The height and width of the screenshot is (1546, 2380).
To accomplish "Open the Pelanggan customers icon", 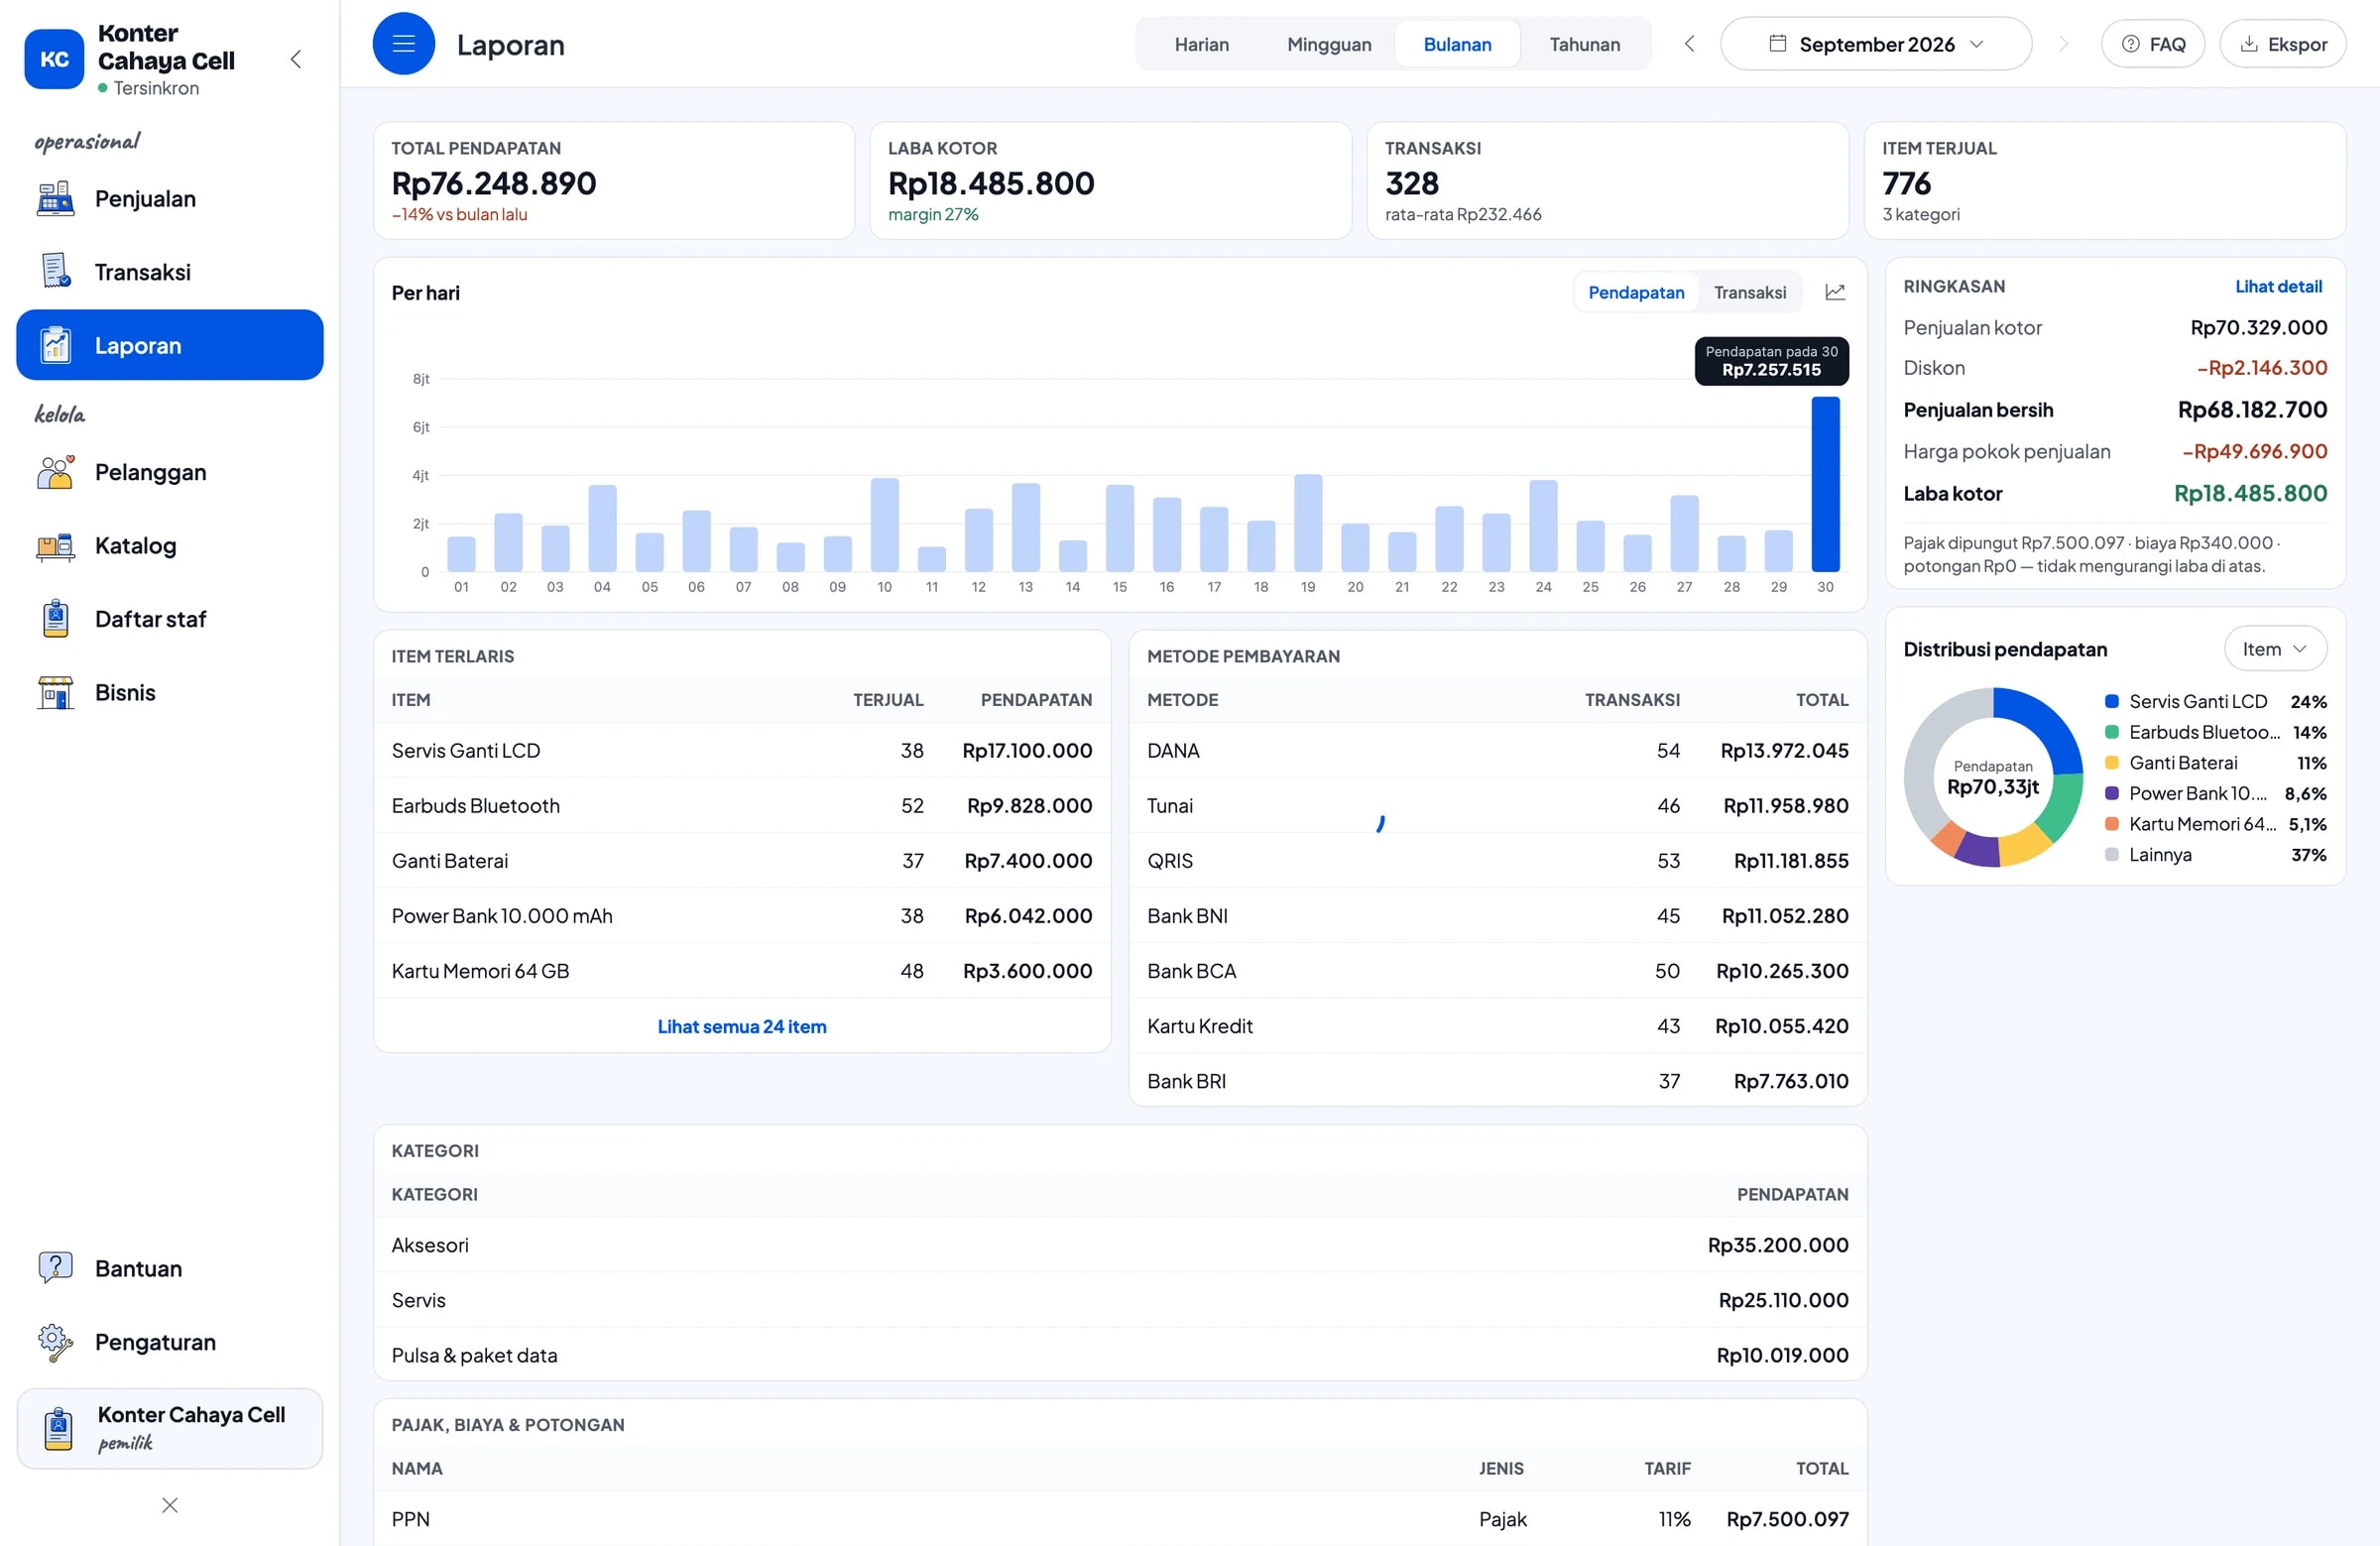I will point(56,472).
